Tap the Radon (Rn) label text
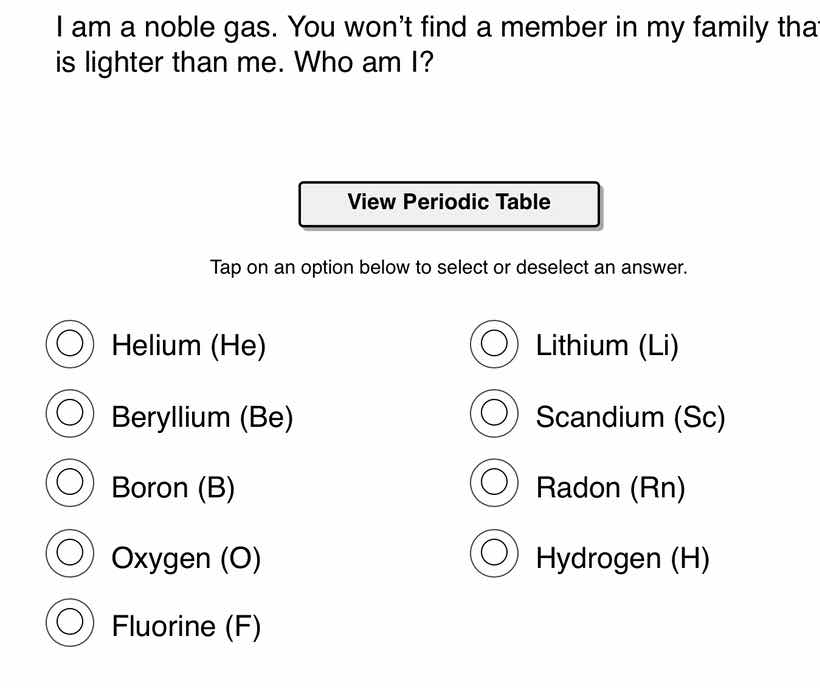This screenshot has height=688, width=820. (611, 487)
